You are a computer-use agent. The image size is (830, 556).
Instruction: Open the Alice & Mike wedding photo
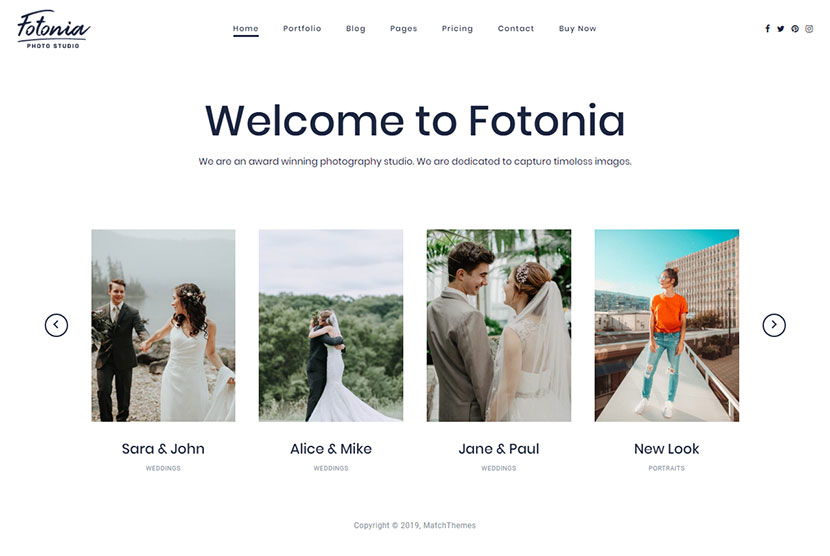point(331,325)
